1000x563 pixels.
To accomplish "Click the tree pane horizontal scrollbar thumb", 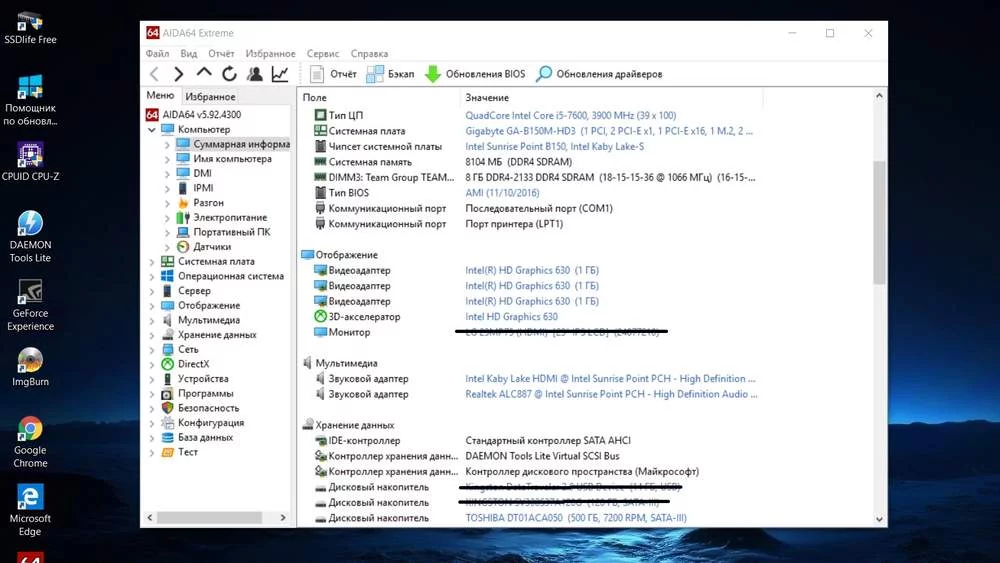I will point(209,518).
